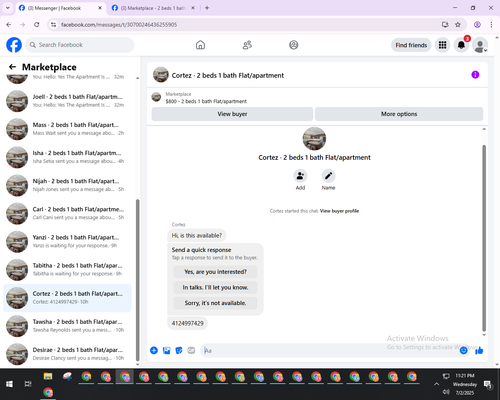The image size is (500, 400).
Task: Click the Cortez message "4124997429"
Action: click(x=187, y=323)
